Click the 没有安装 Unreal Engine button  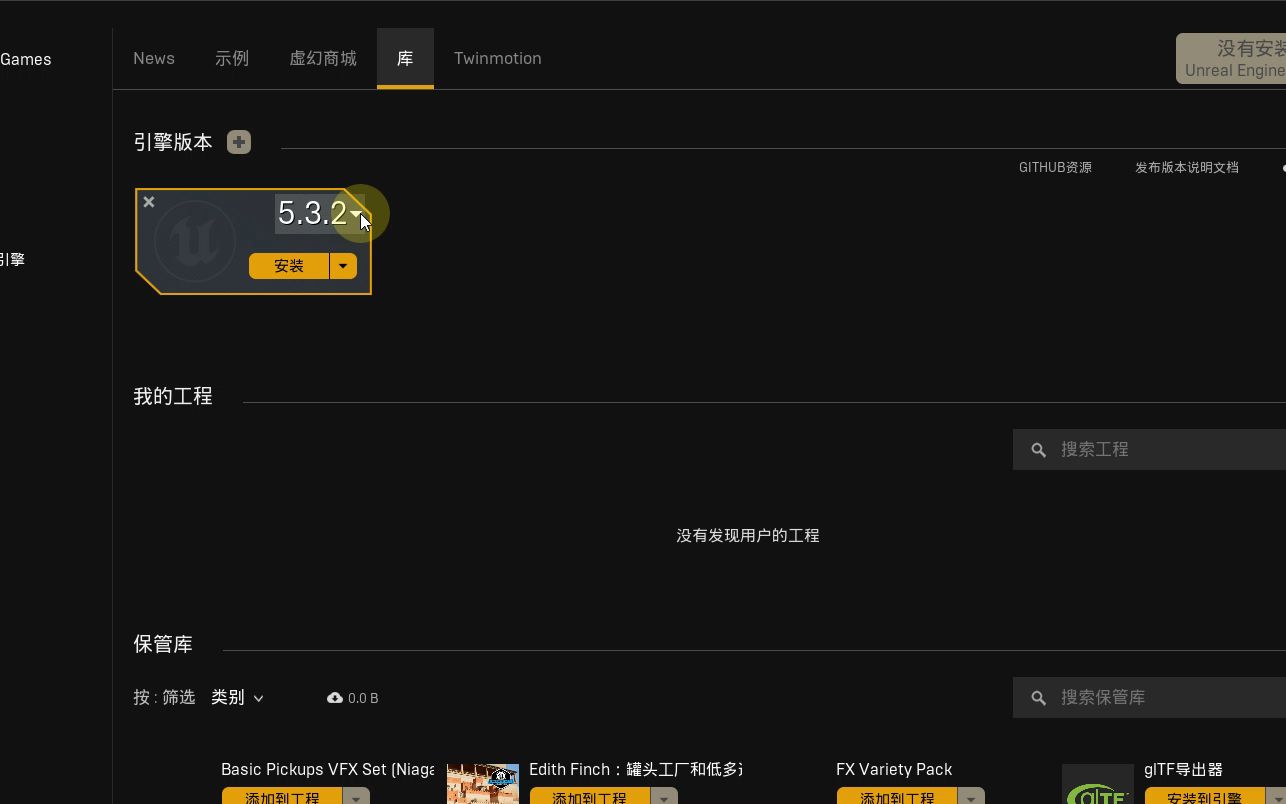click(1231, 59)
